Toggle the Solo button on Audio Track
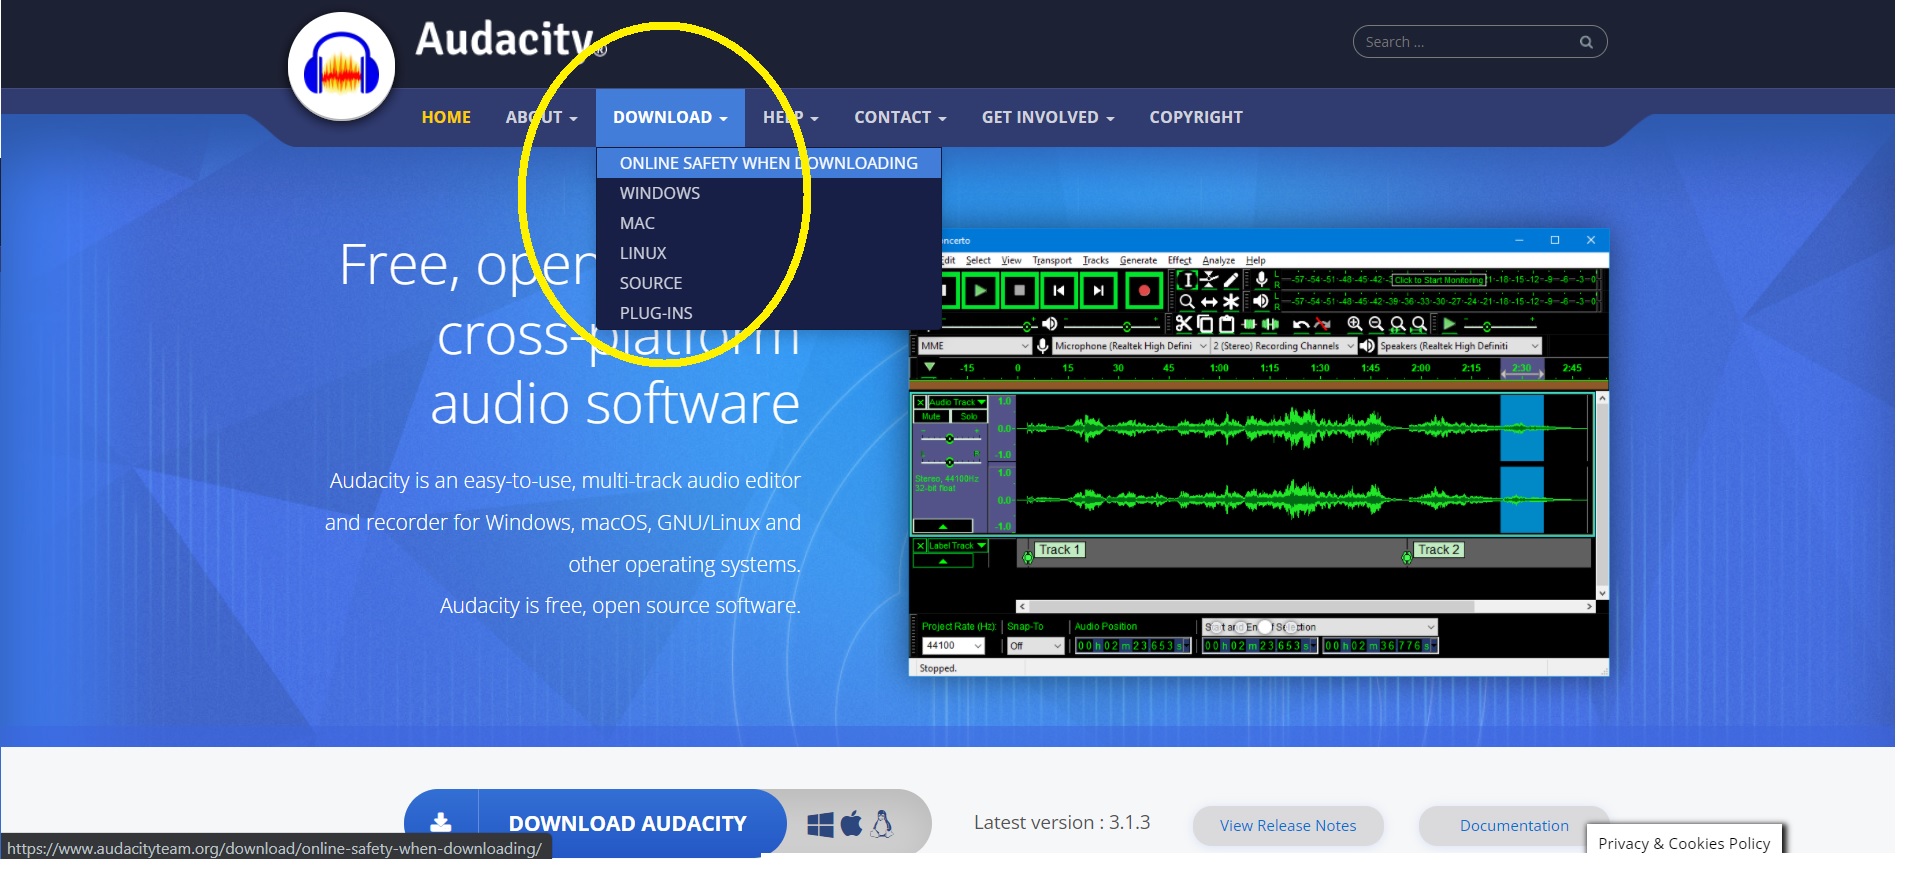Screen dimensions: 1906x888 (x=968, y=416)
